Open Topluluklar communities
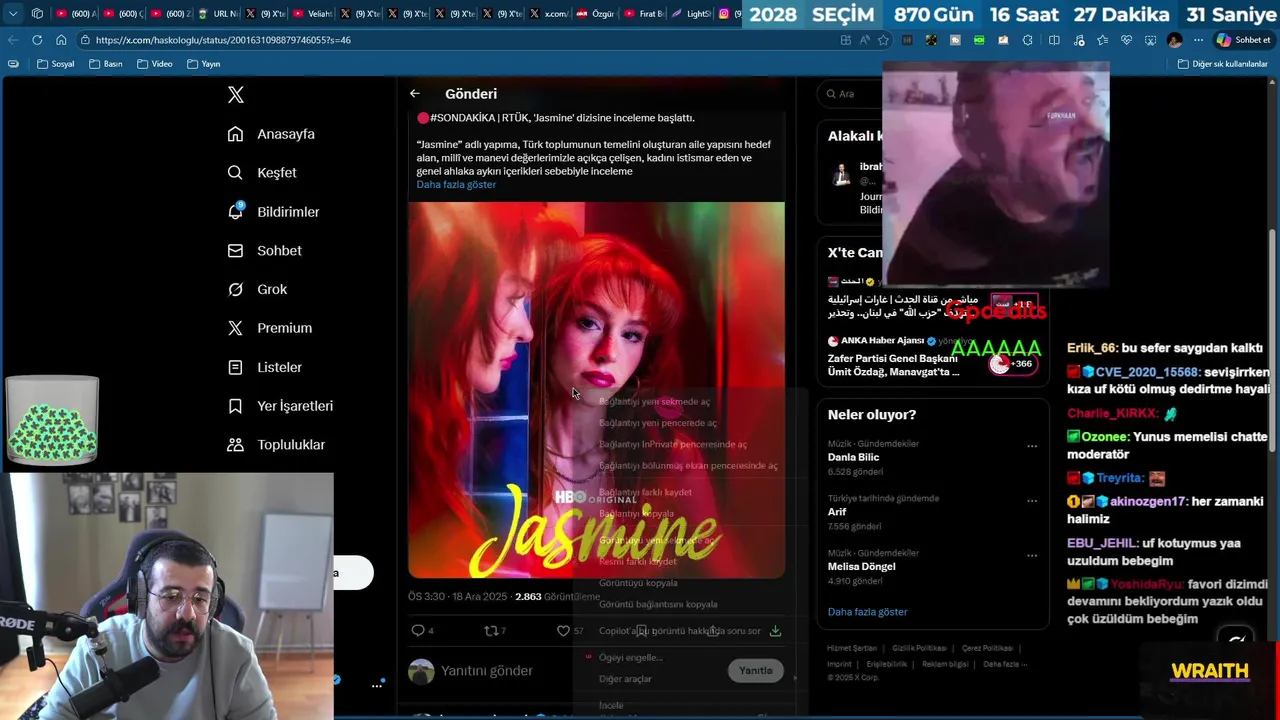Viewport: 1280px width, 720px height. (277, 445)
